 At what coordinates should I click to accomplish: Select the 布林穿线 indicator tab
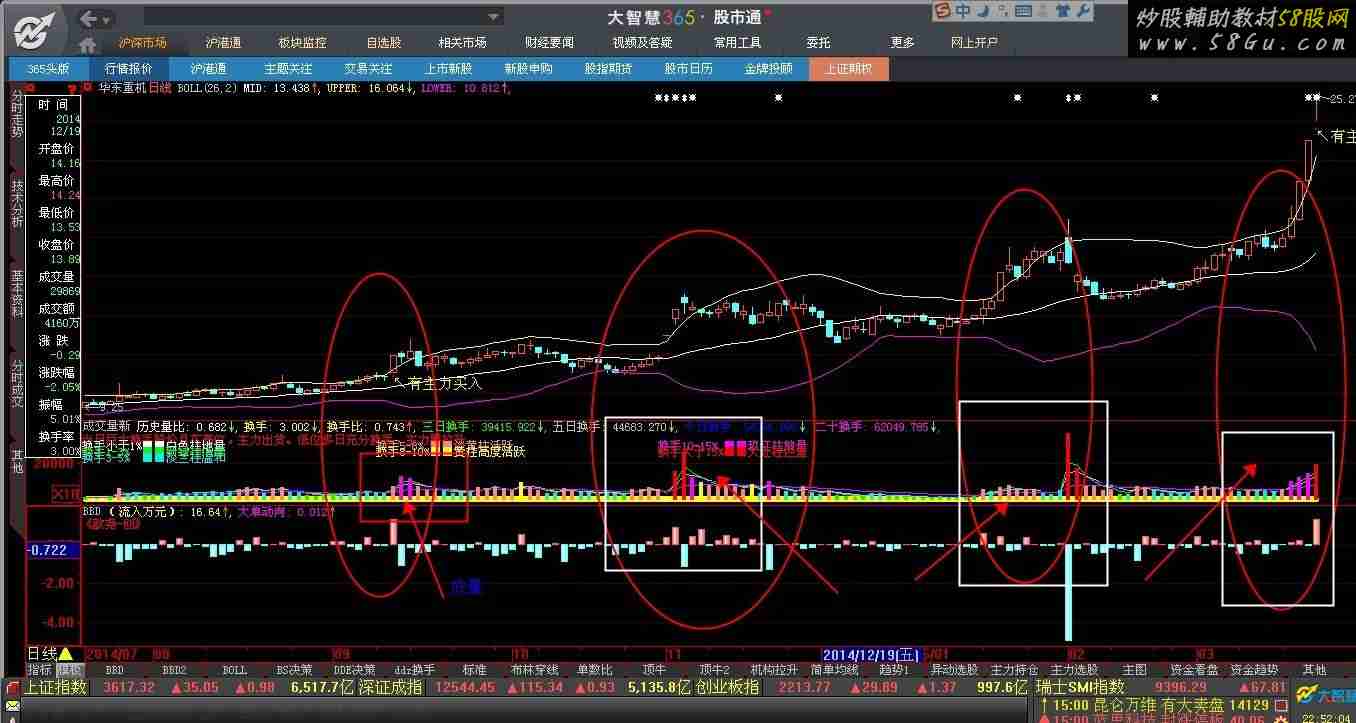[x=534, y=670]
